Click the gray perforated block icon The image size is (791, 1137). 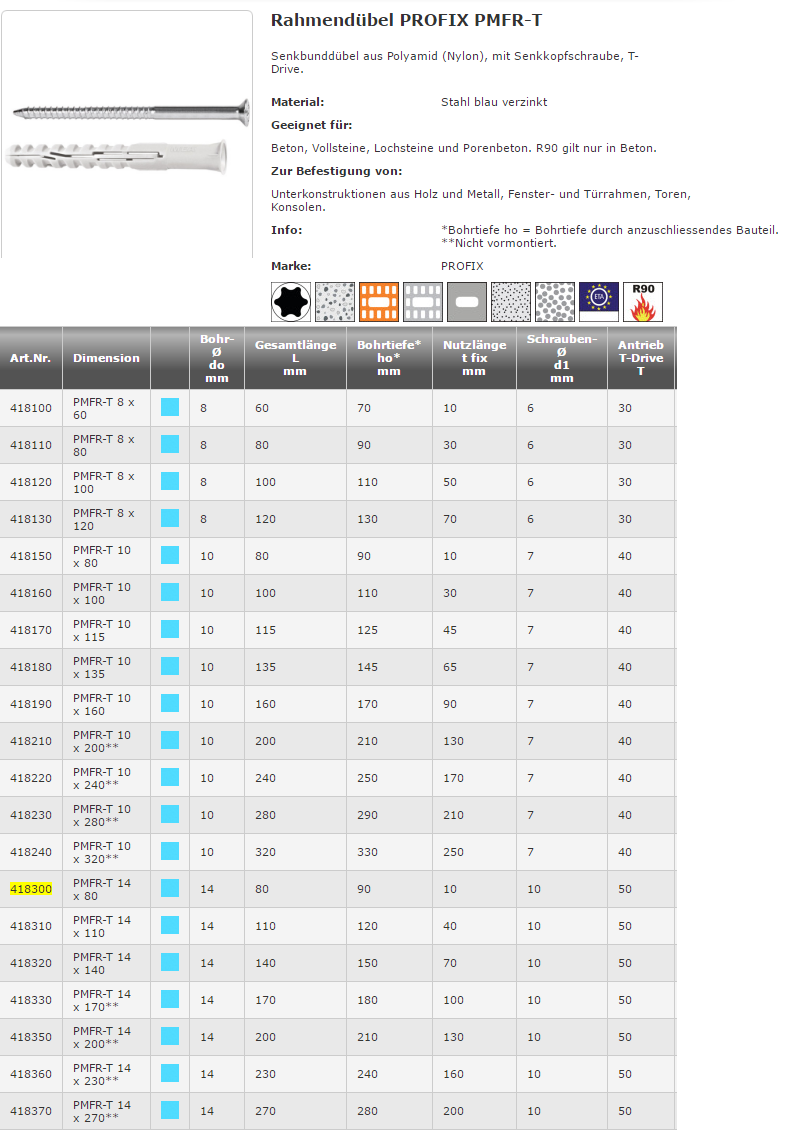(423, 302)
